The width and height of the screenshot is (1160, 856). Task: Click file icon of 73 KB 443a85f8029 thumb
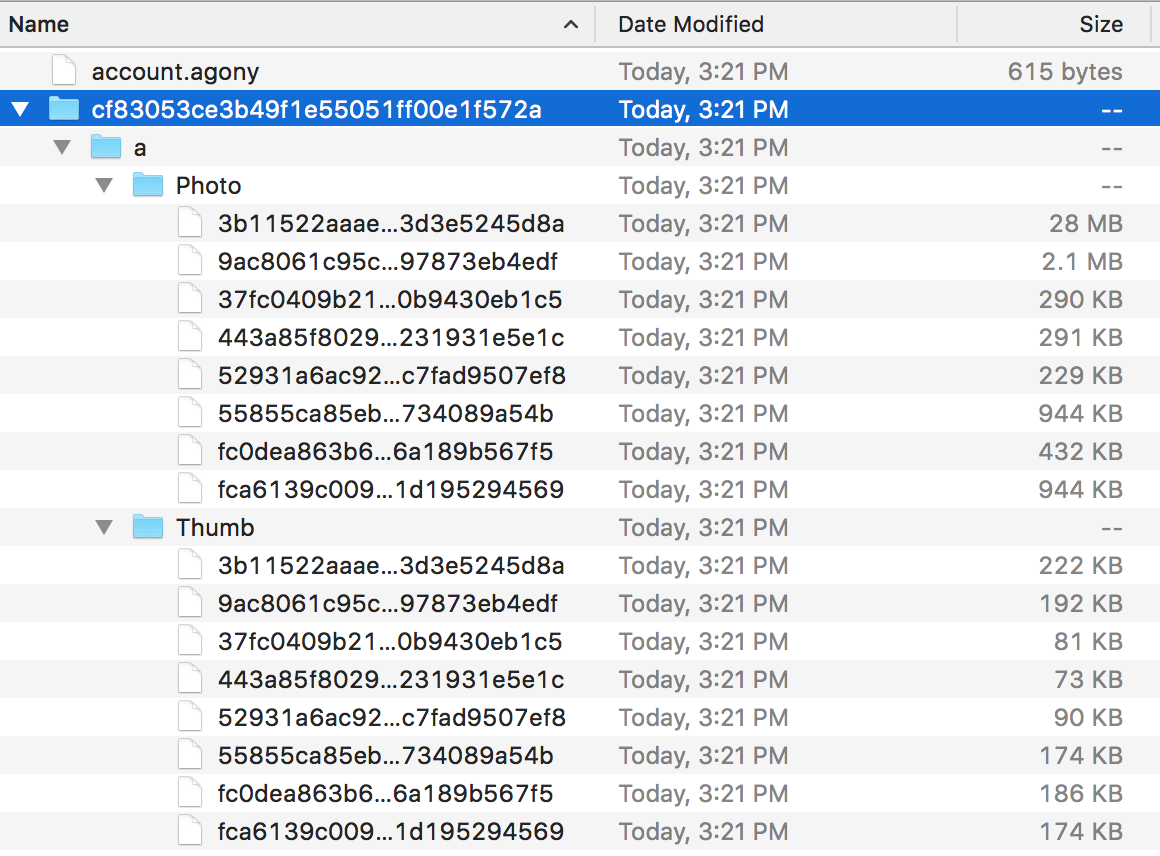pyautogui.click(x=190, y=679)
